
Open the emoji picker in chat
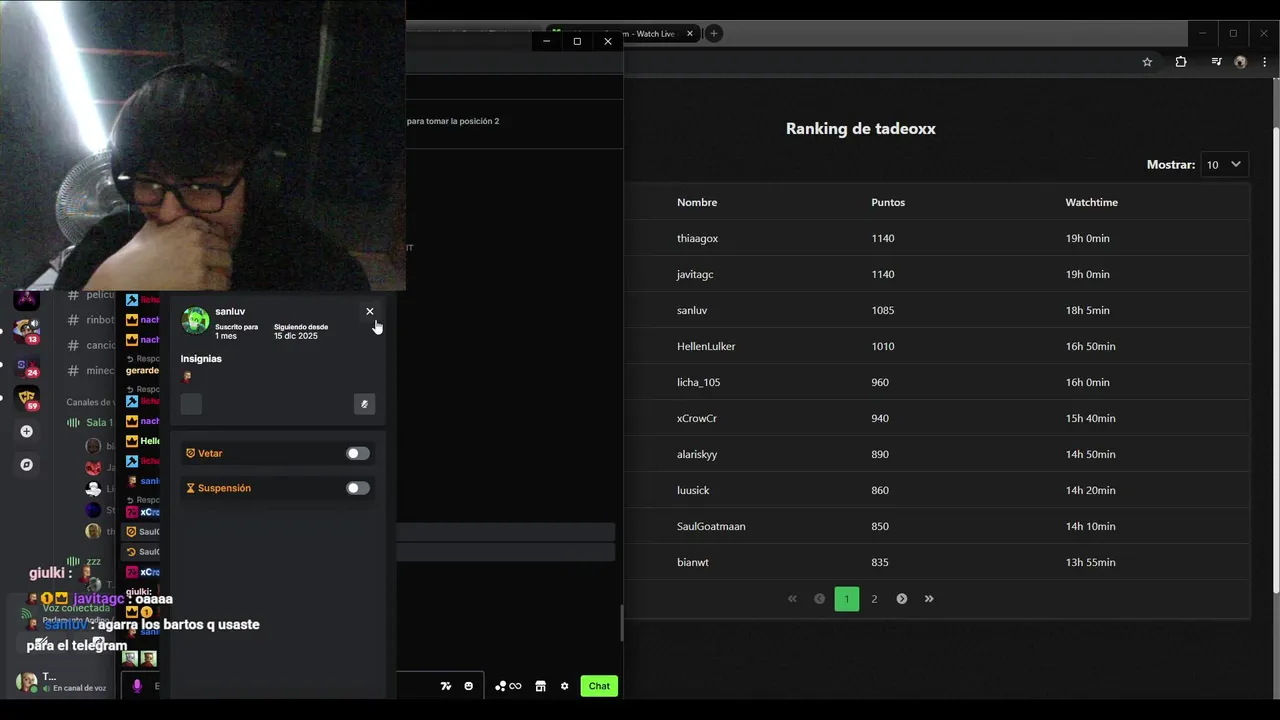469,686
